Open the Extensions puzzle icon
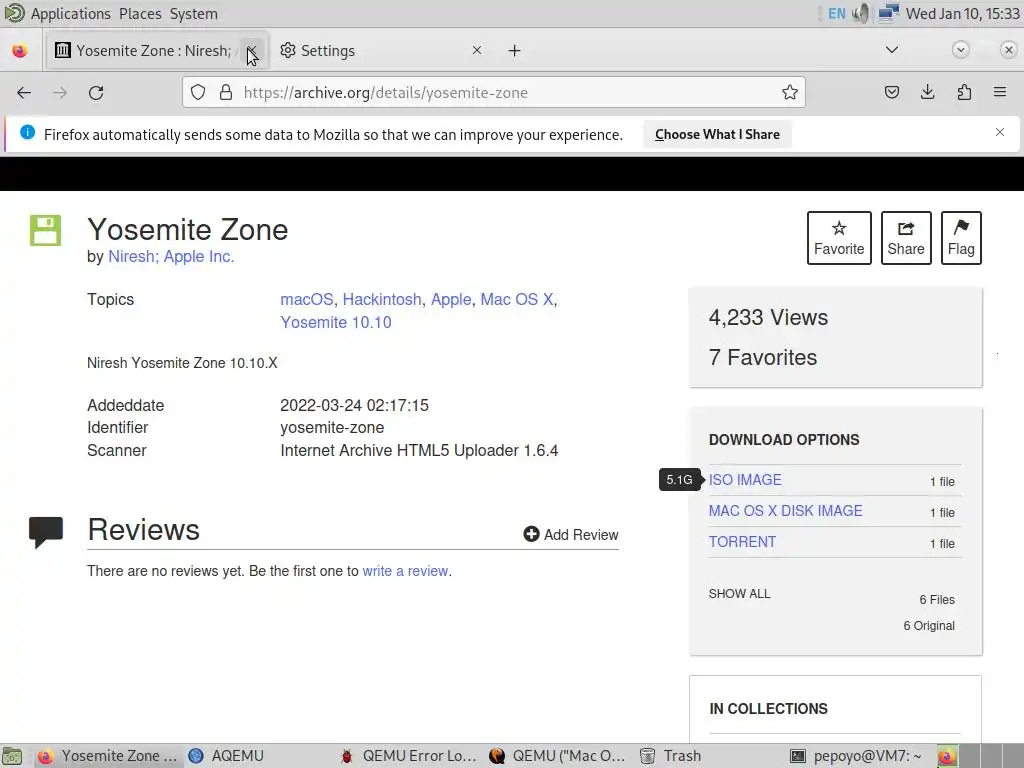This screenshot has width=1024, height=768. click(964, 93)
